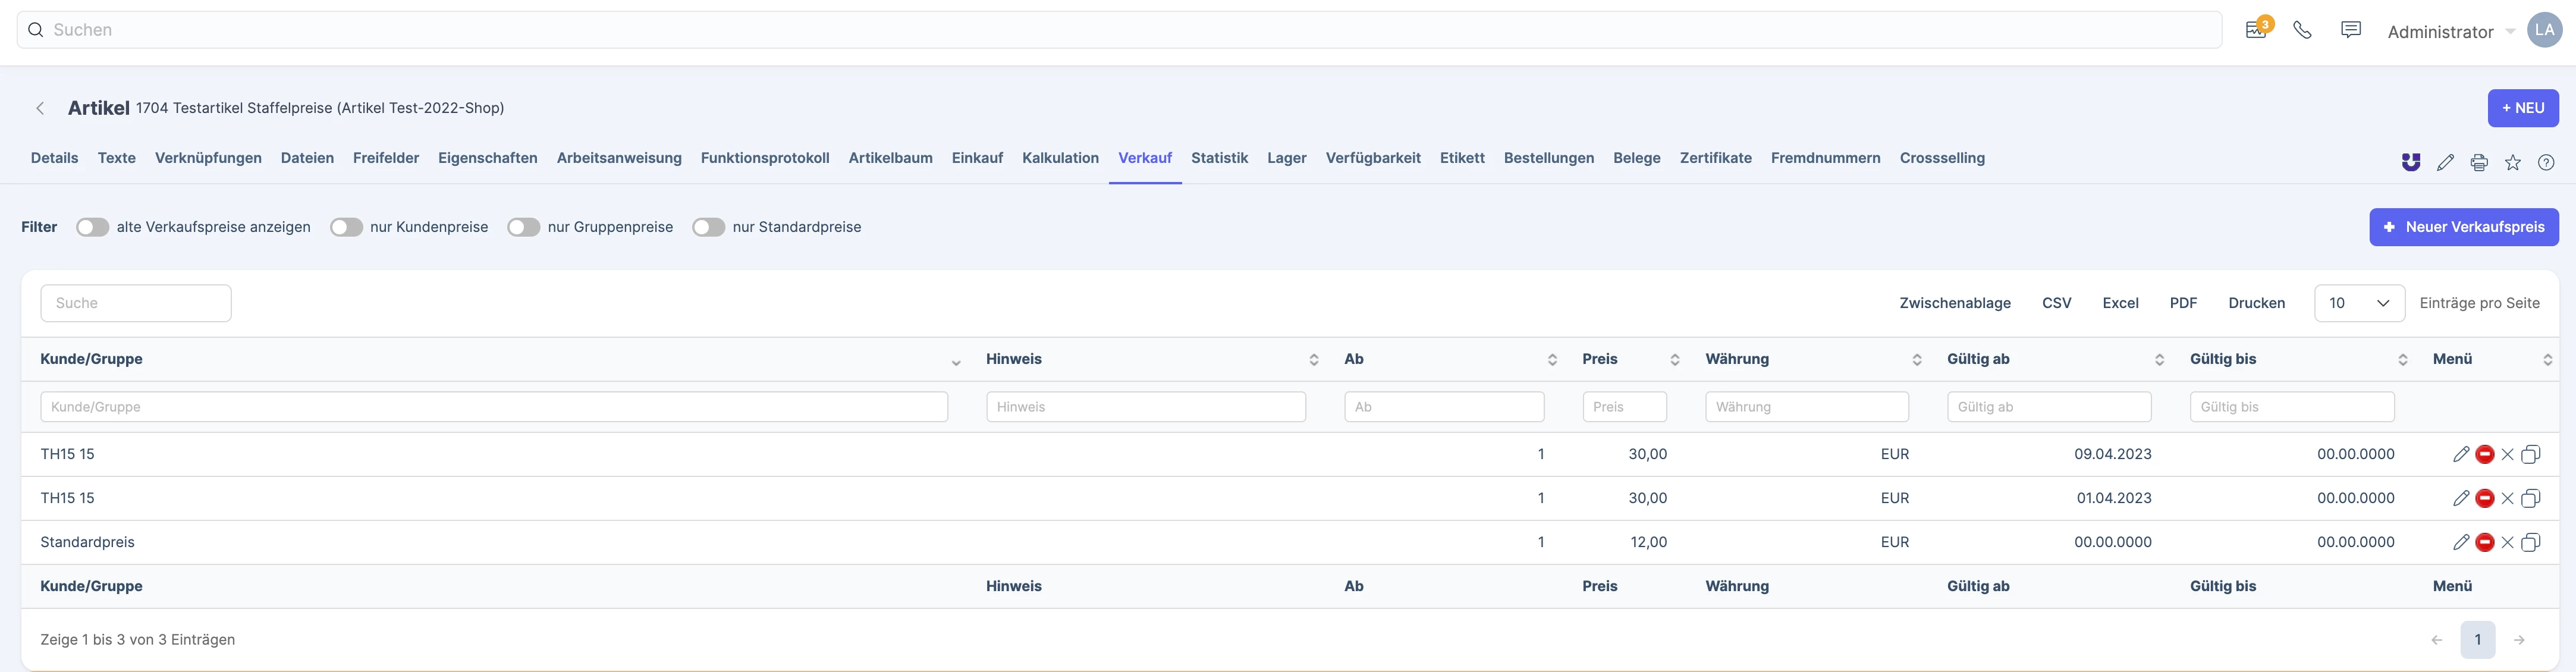
Task: Open the Einkauf tab
Action: 977,158
